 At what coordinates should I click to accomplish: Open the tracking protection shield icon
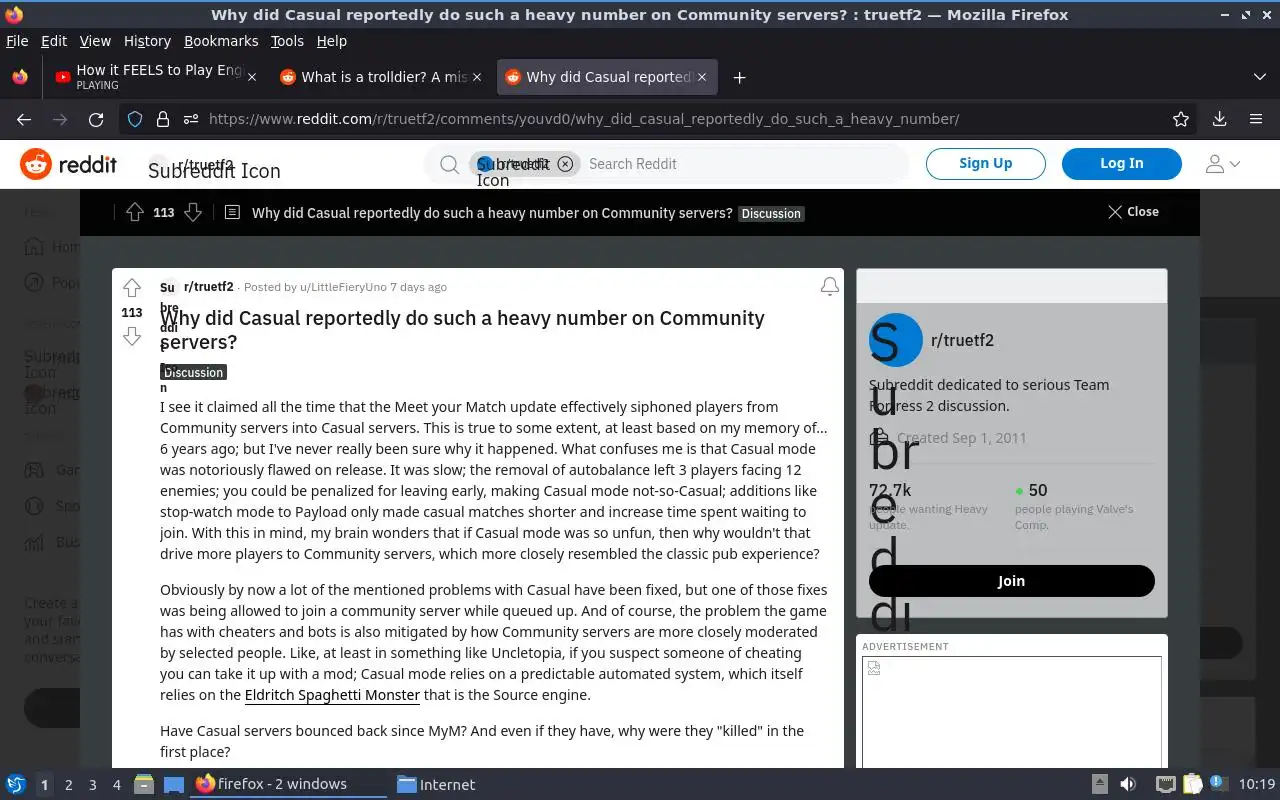(135, 119)
